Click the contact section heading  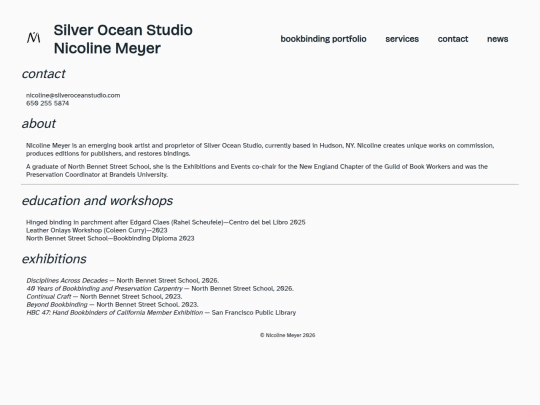tap(43, 74)
